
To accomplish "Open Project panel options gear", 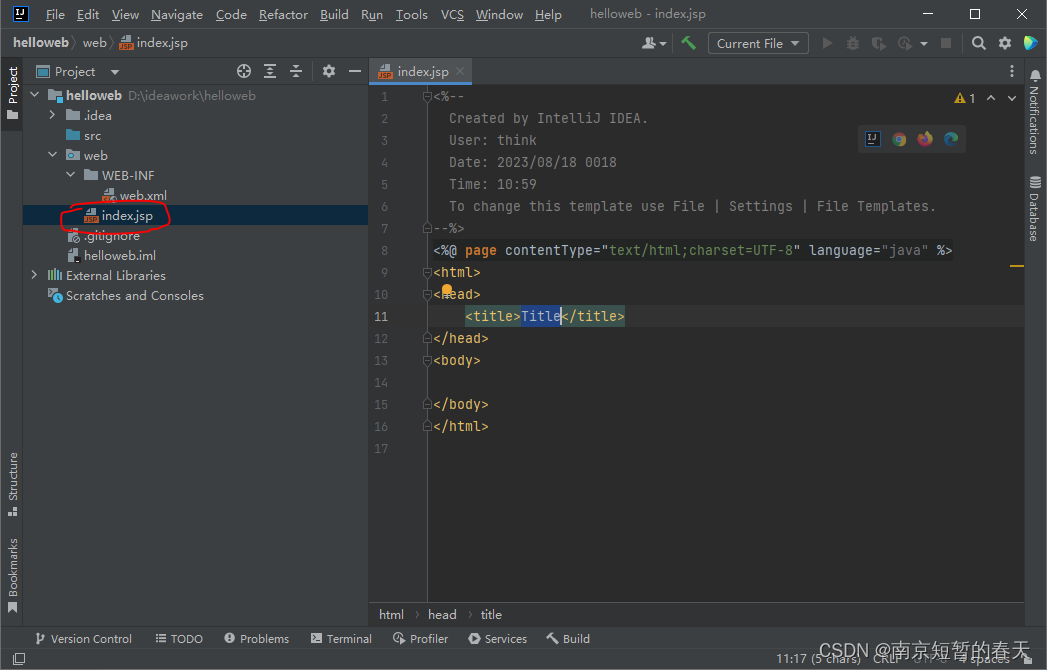I will tap(329, 71).
